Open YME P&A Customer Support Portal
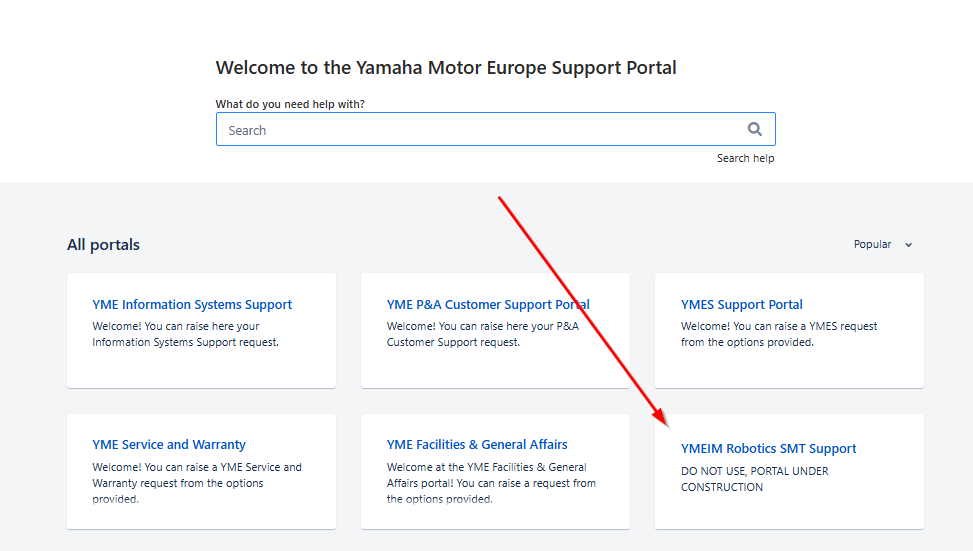Viewport: 973px width, 551px height. [x=488, y=305]
